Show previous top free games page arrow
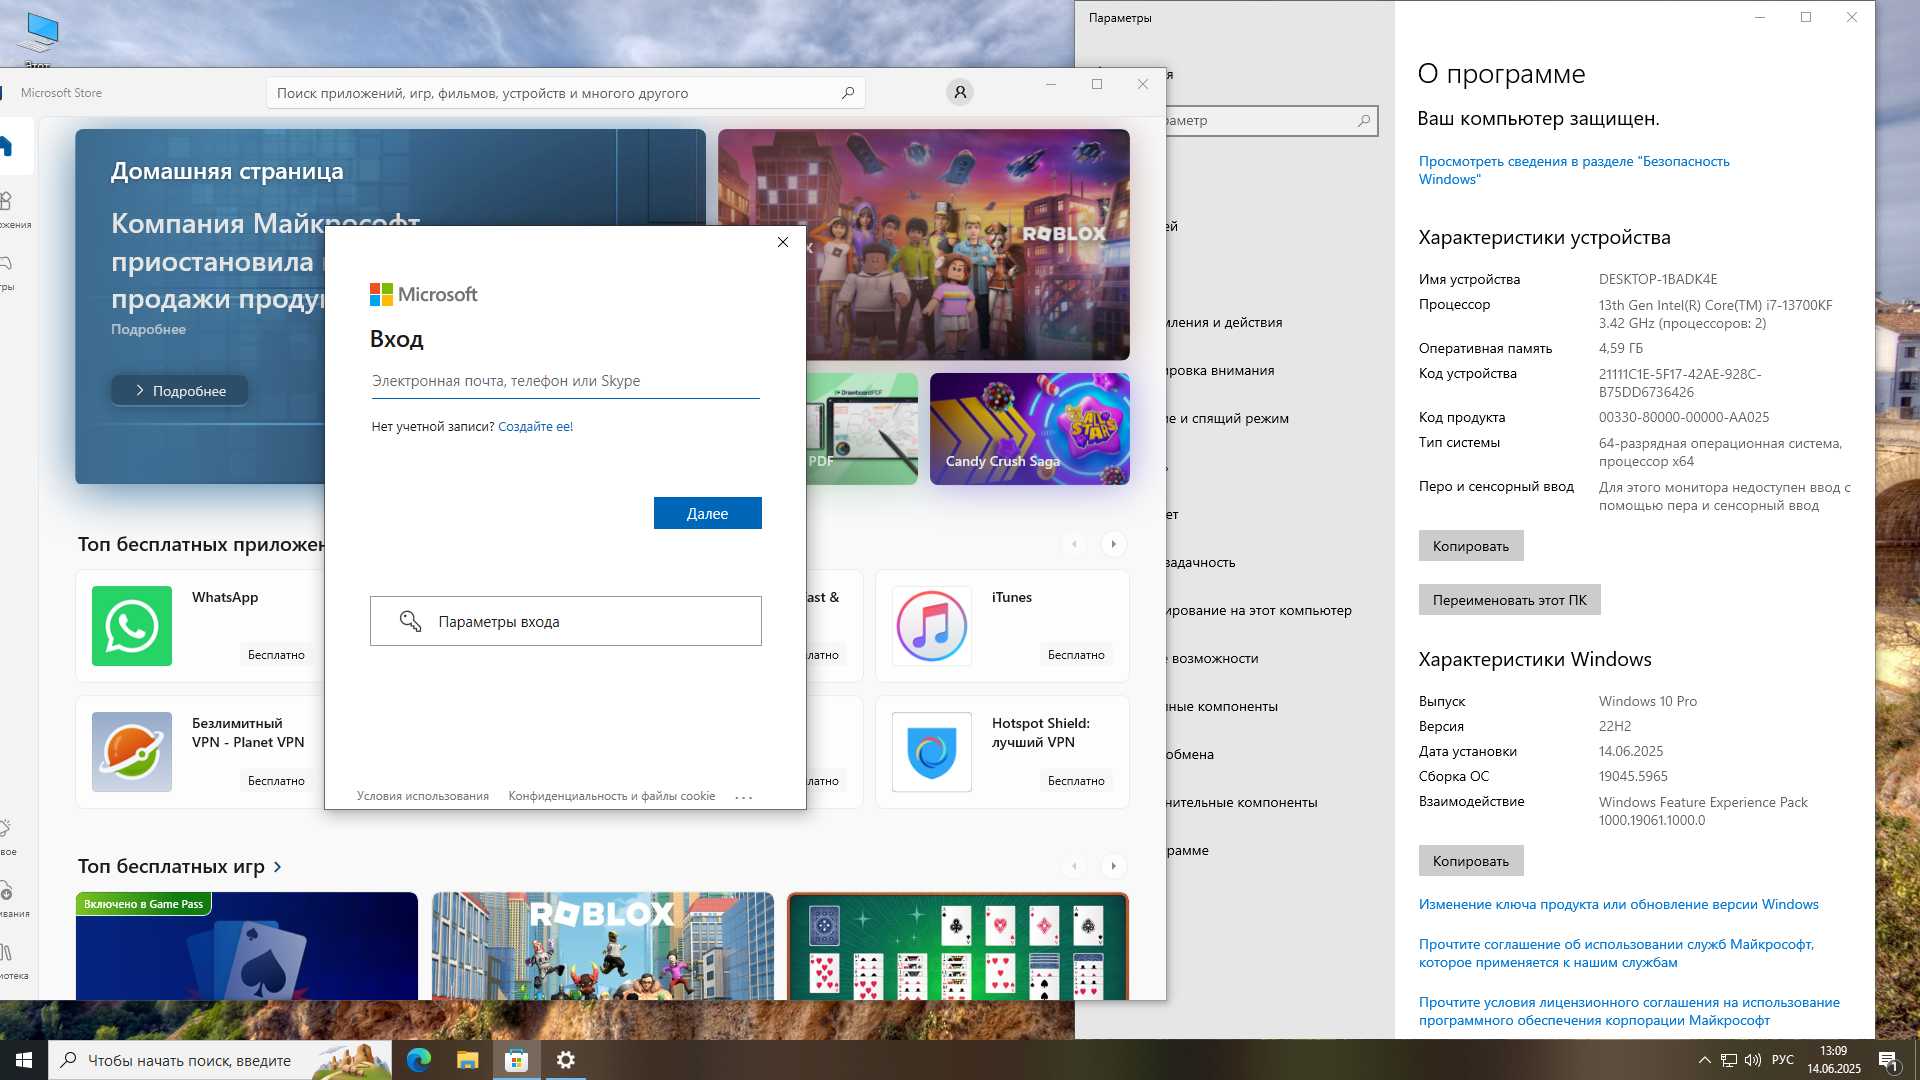 coord(1074,866)
